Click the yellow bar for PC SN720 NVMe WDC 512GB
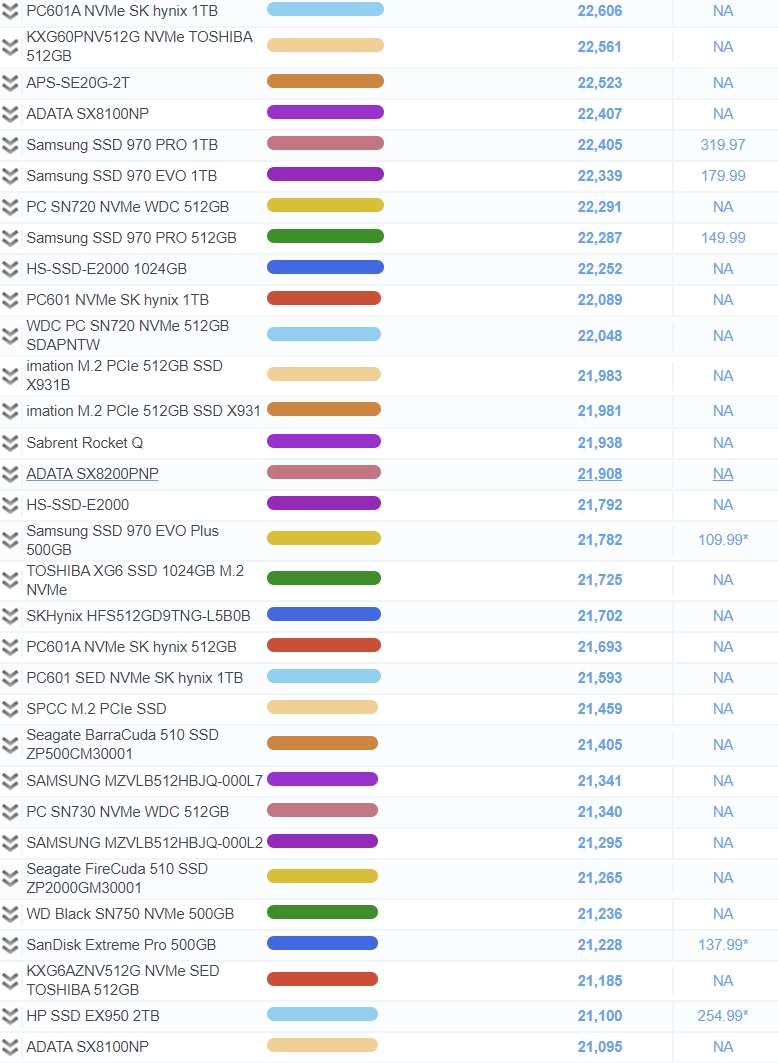The image size is (778, 1063). point(325,205)
